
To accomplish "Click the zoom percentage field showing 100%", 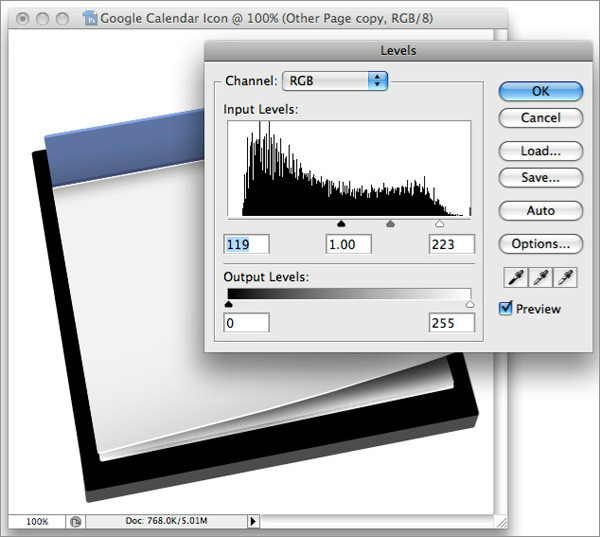I will pyautogui.click(x=37, y=521).
